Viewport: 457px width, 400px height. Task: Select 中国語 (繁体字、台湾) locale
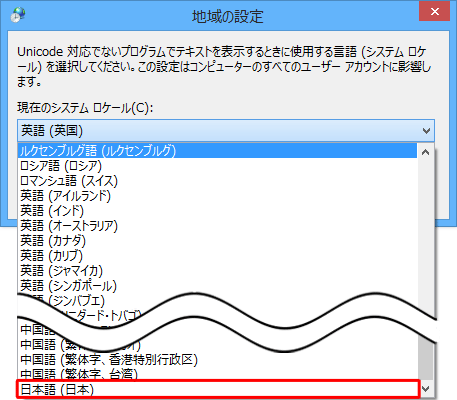pos(217,374)
